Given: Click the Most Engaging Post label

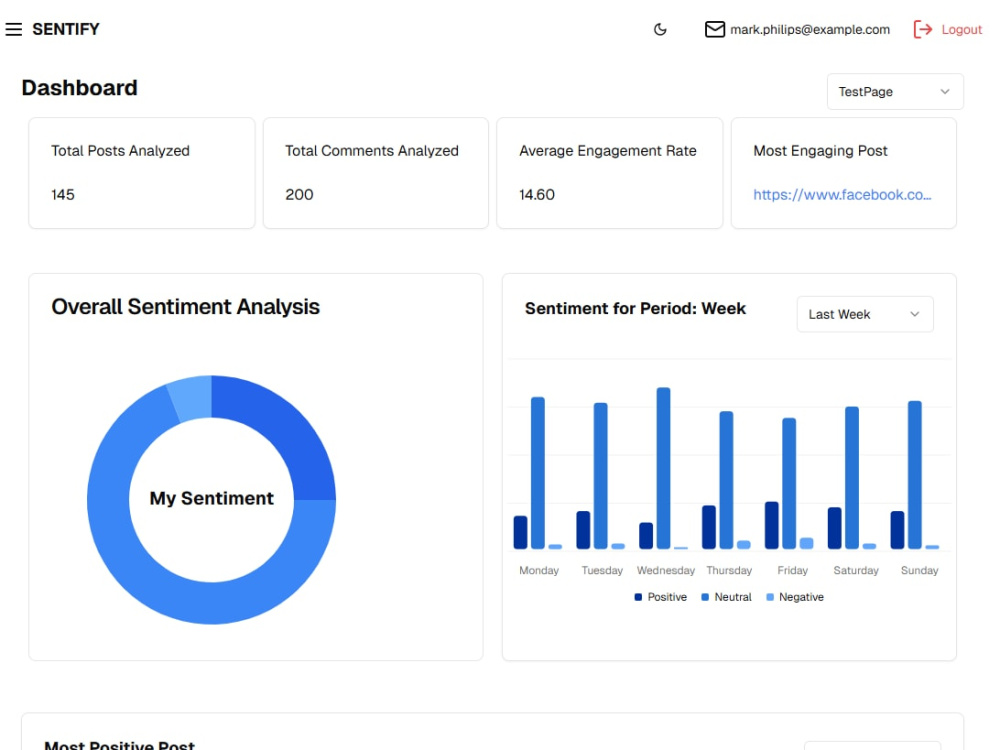Looking at the screenshot, I should click(820, 151).
